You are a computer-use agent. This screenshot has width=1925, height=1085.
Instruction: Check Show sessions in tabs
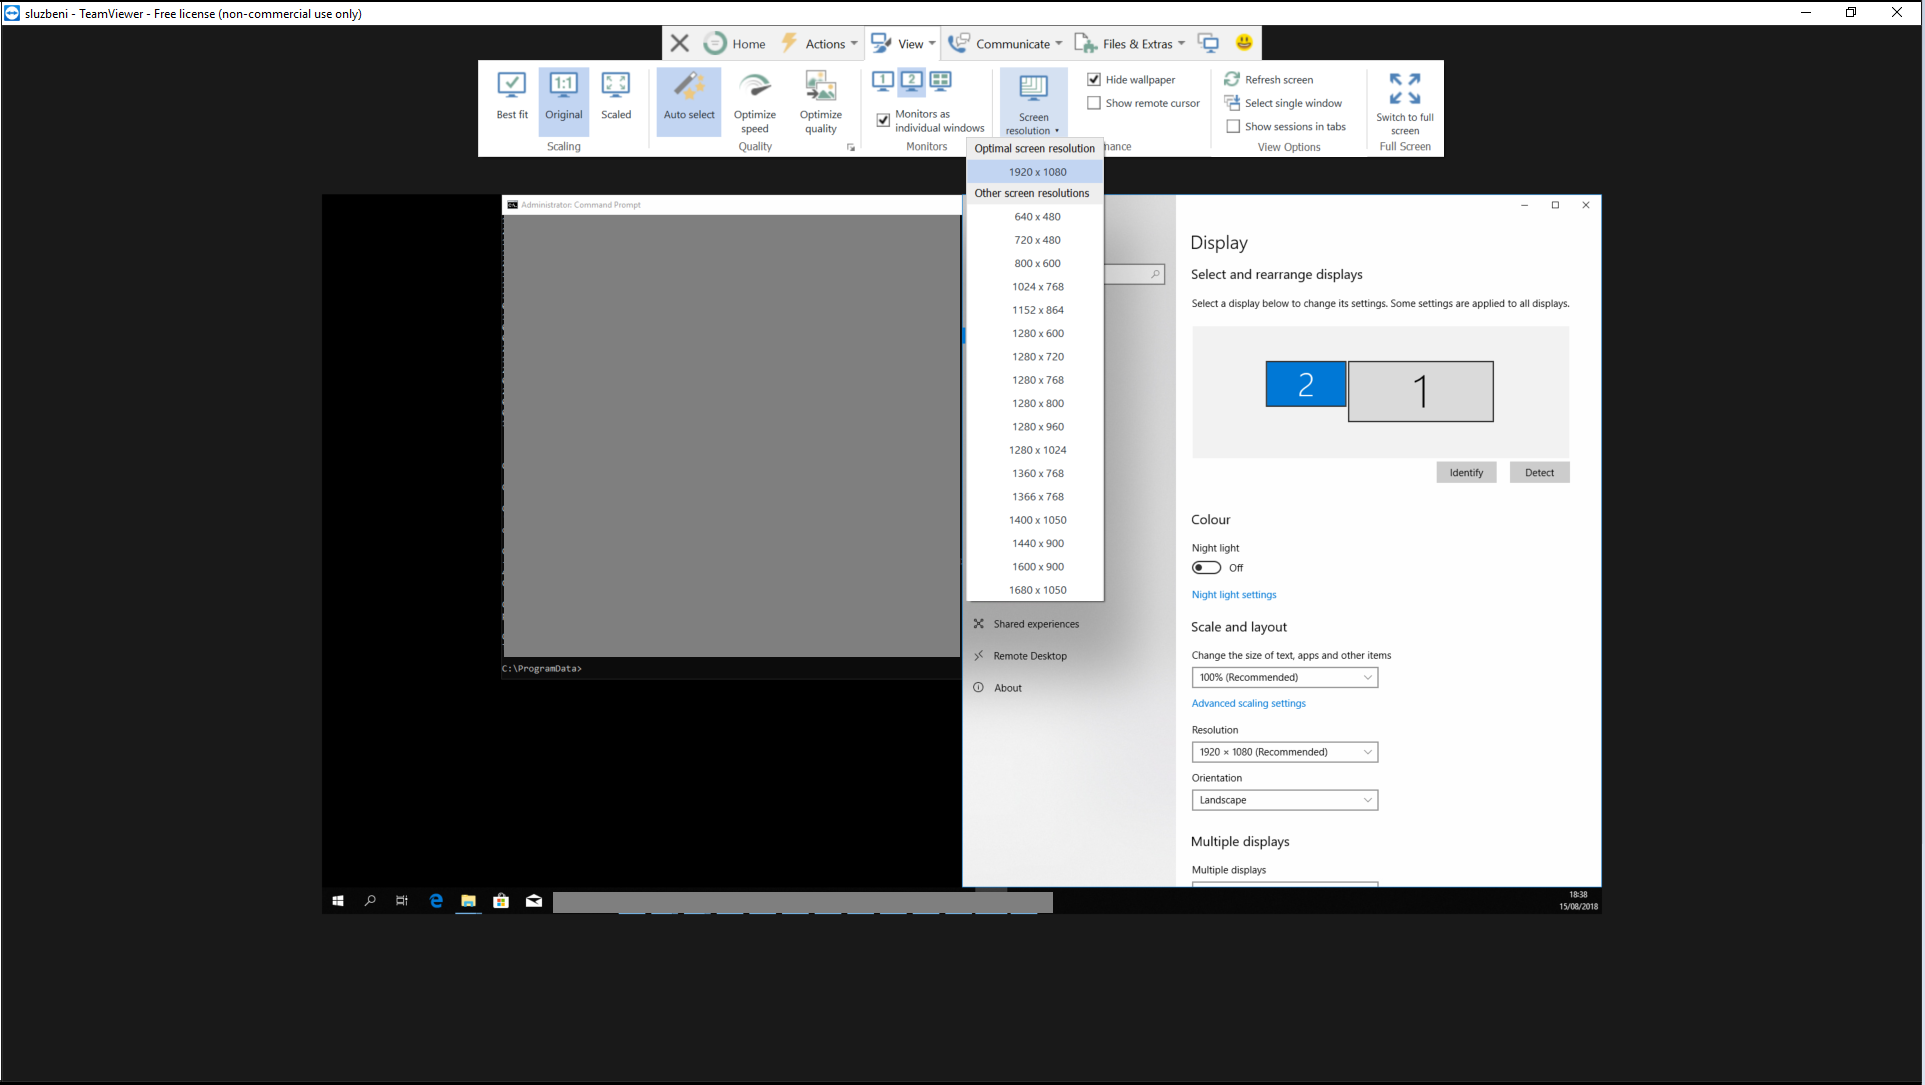point(1233,127)
